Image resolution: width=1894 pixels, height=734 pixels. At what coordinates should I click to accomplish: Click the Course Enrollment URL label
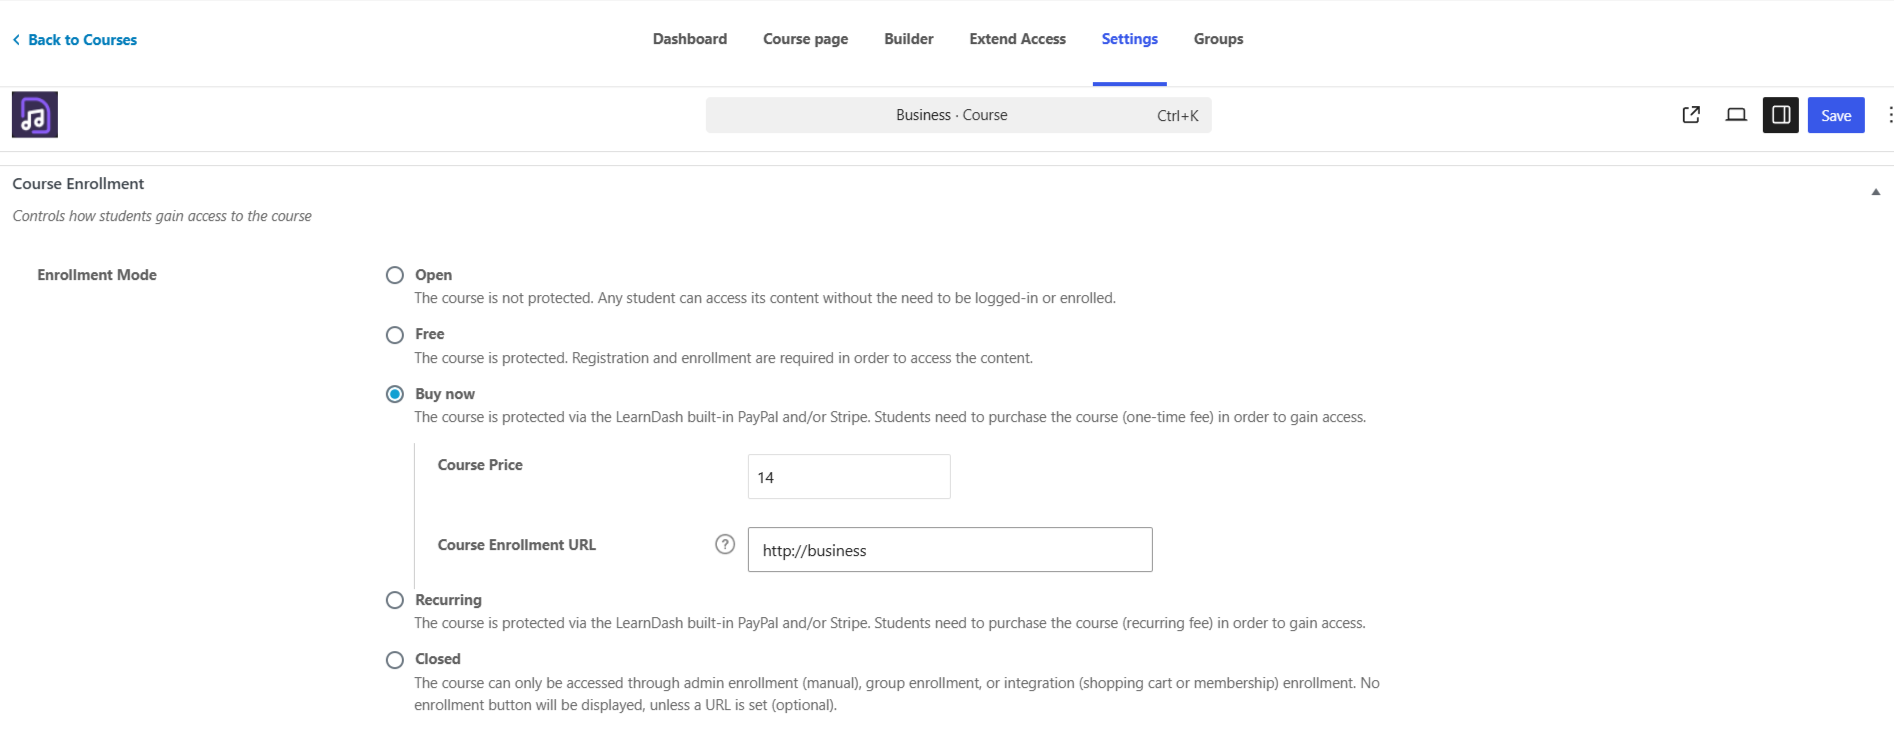517,545
